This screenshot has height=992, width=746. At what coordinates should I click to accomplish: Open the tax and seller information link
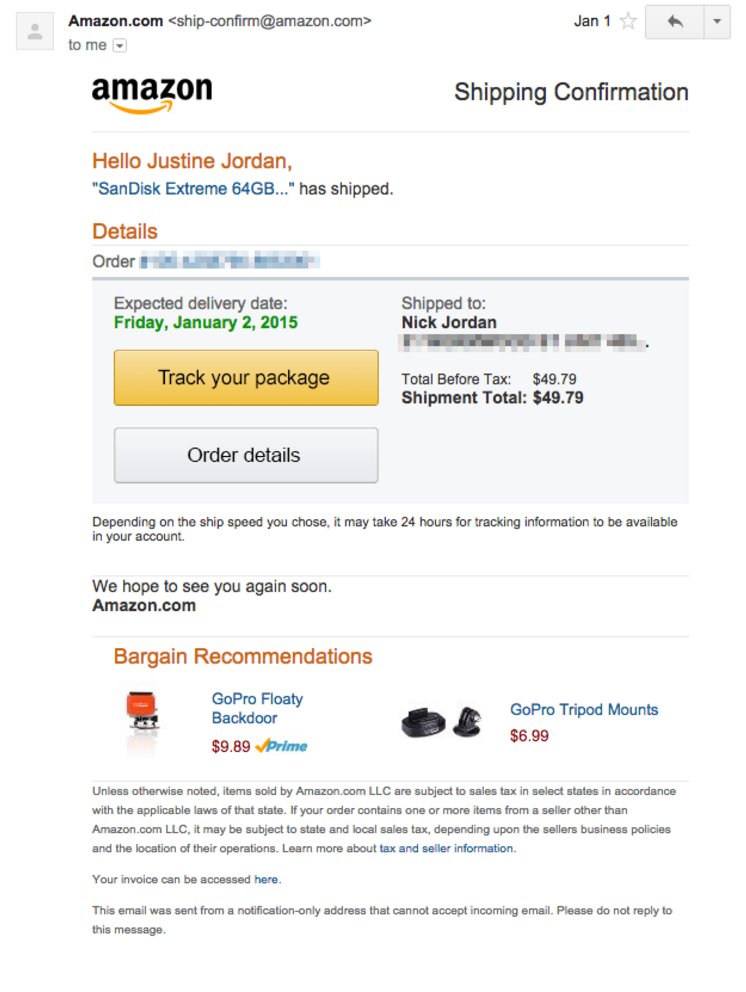pyautogui.click(x=446, y=848)
